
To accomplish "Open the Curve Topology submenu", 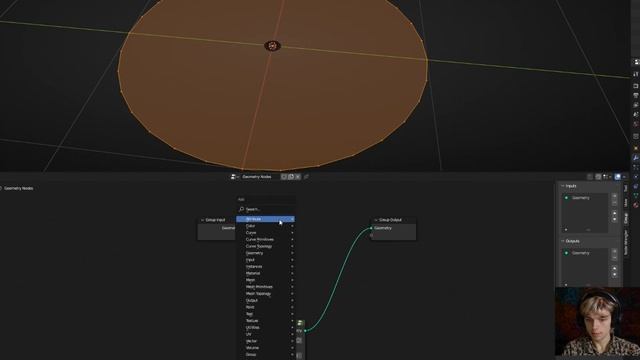I will [x=265, y=246].
